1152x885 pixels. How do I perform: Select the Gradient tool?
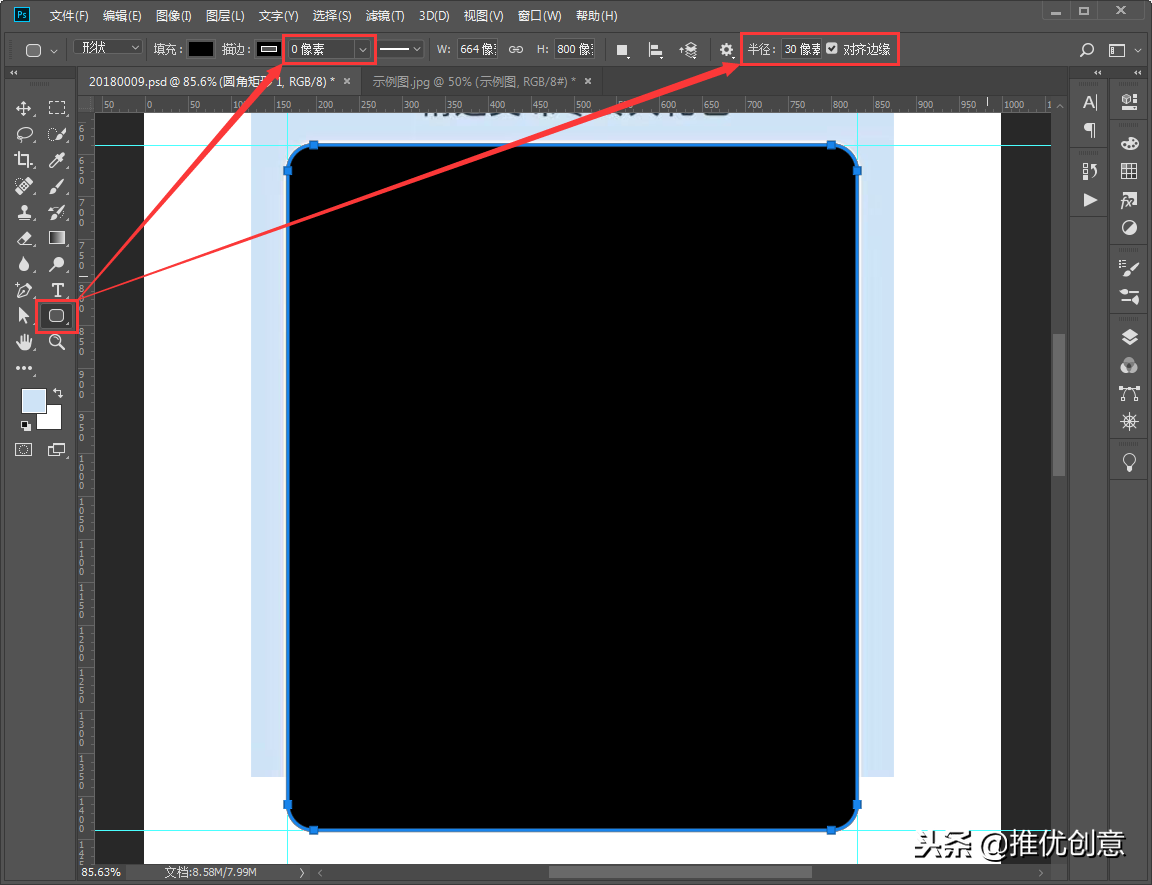pyautogui.click(x=57, y=238)
